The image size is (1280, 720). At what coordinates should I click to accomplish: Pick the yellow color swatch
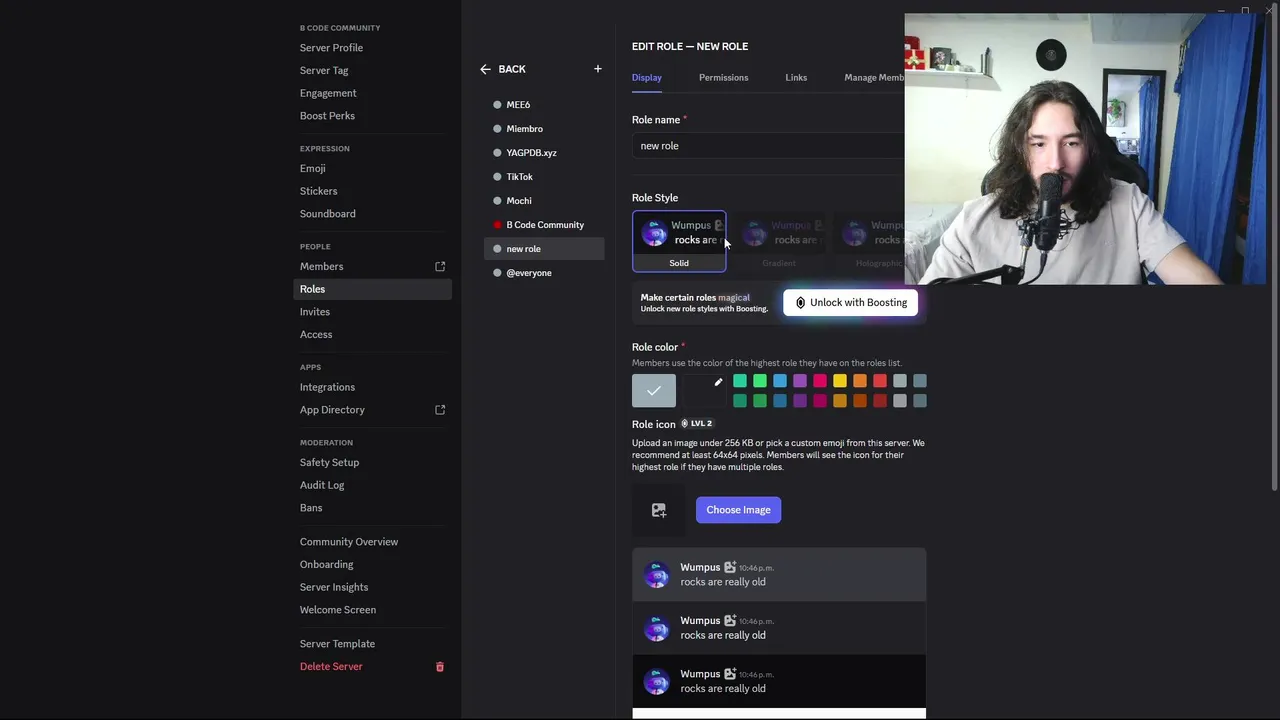tap(840, 381)
